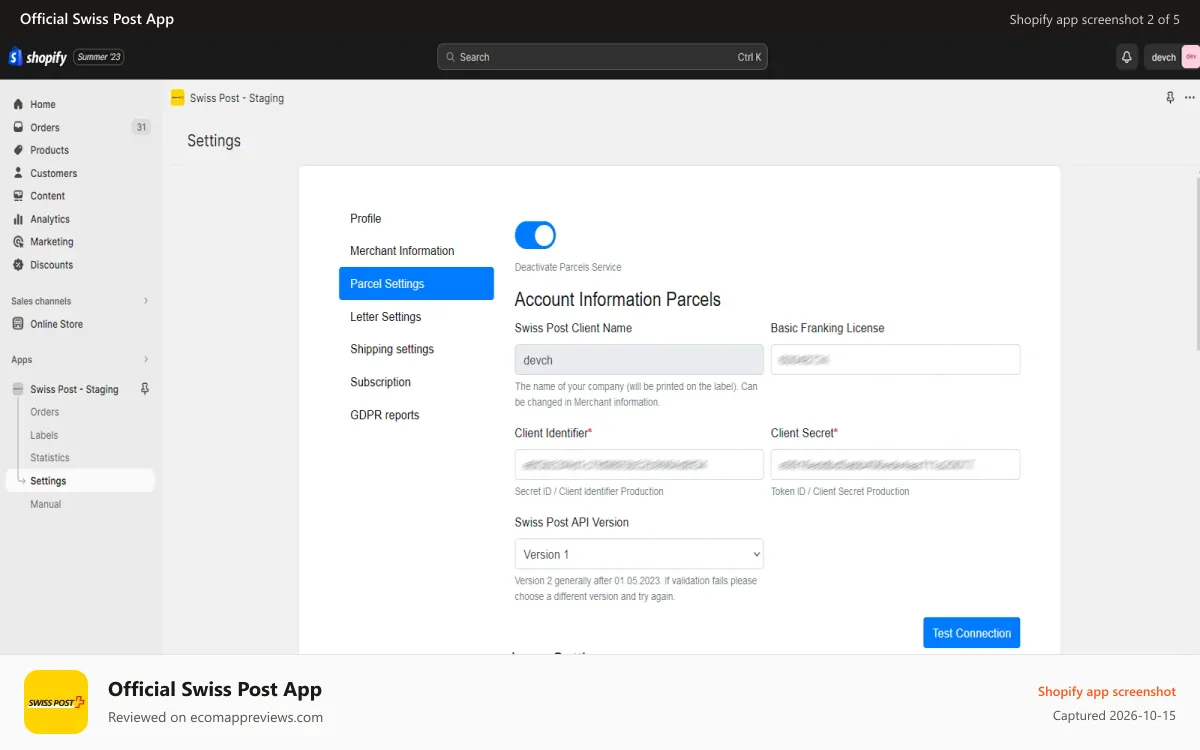Open the Swiss Post API Version dropdown

point(639,554)
